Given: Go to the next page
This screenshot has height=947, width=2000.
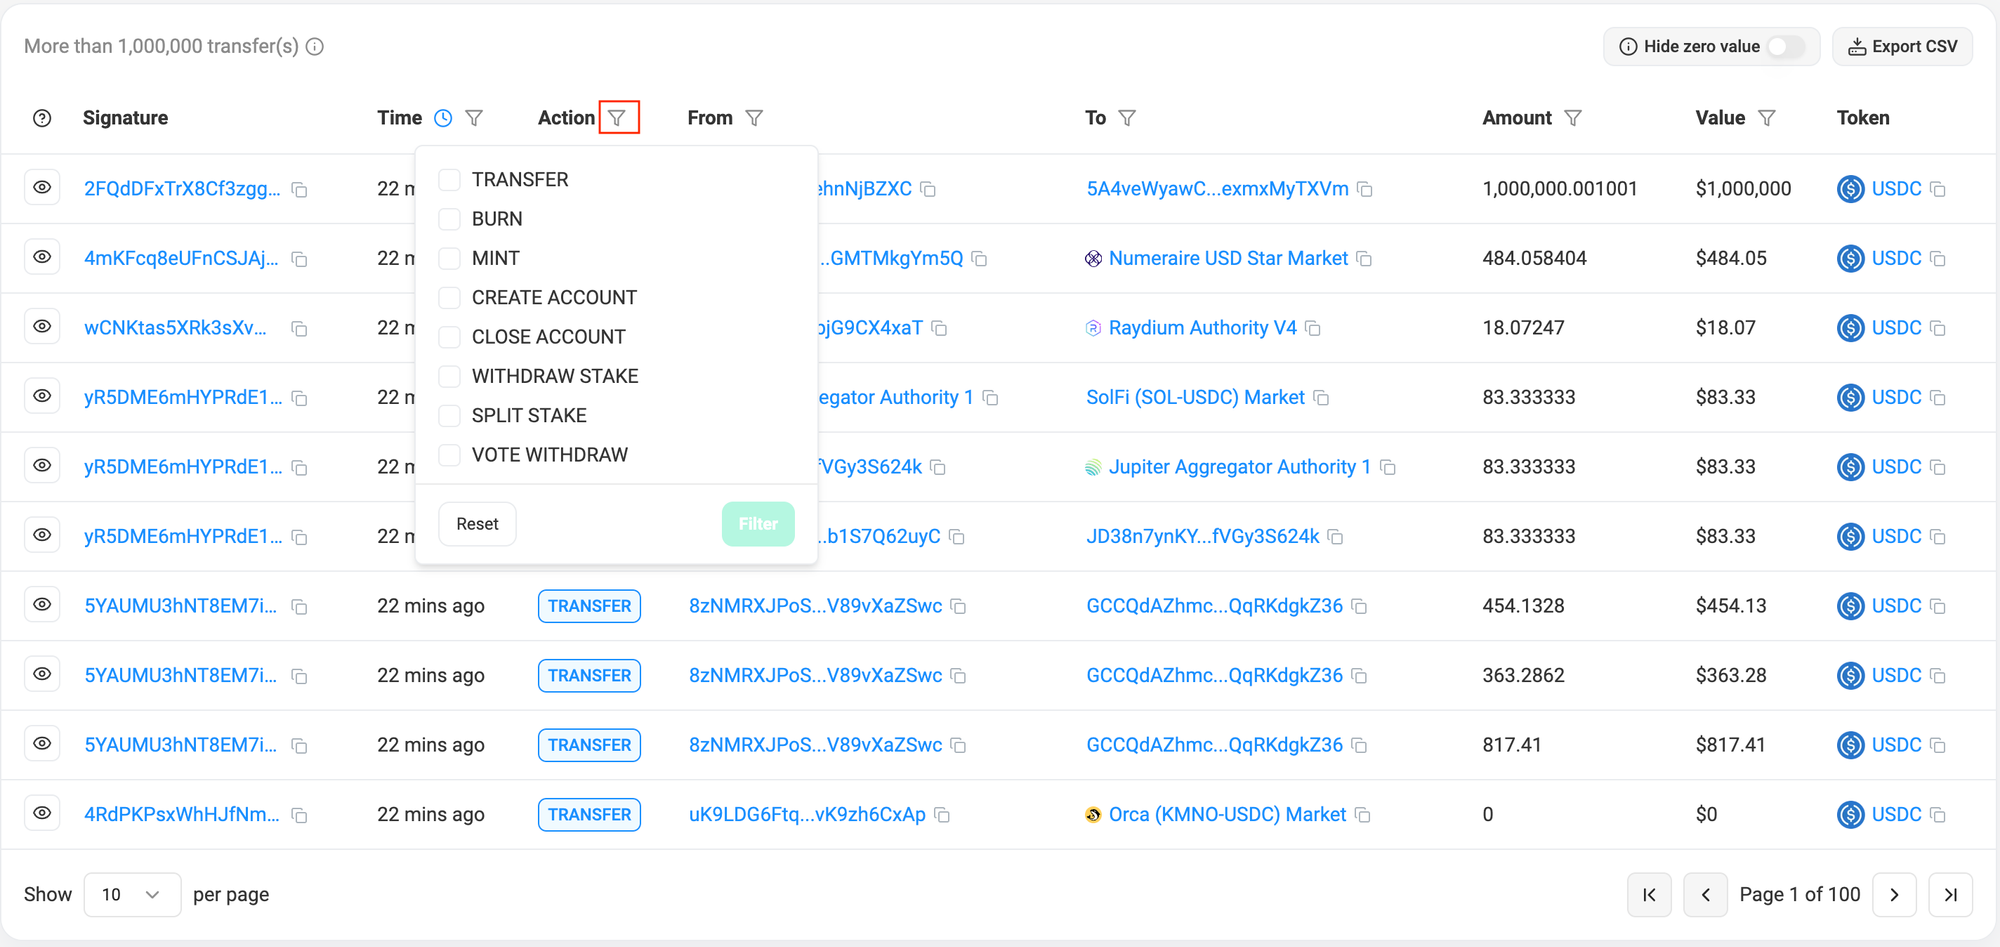Looking at the screenshot, I should click(1894, 895).
